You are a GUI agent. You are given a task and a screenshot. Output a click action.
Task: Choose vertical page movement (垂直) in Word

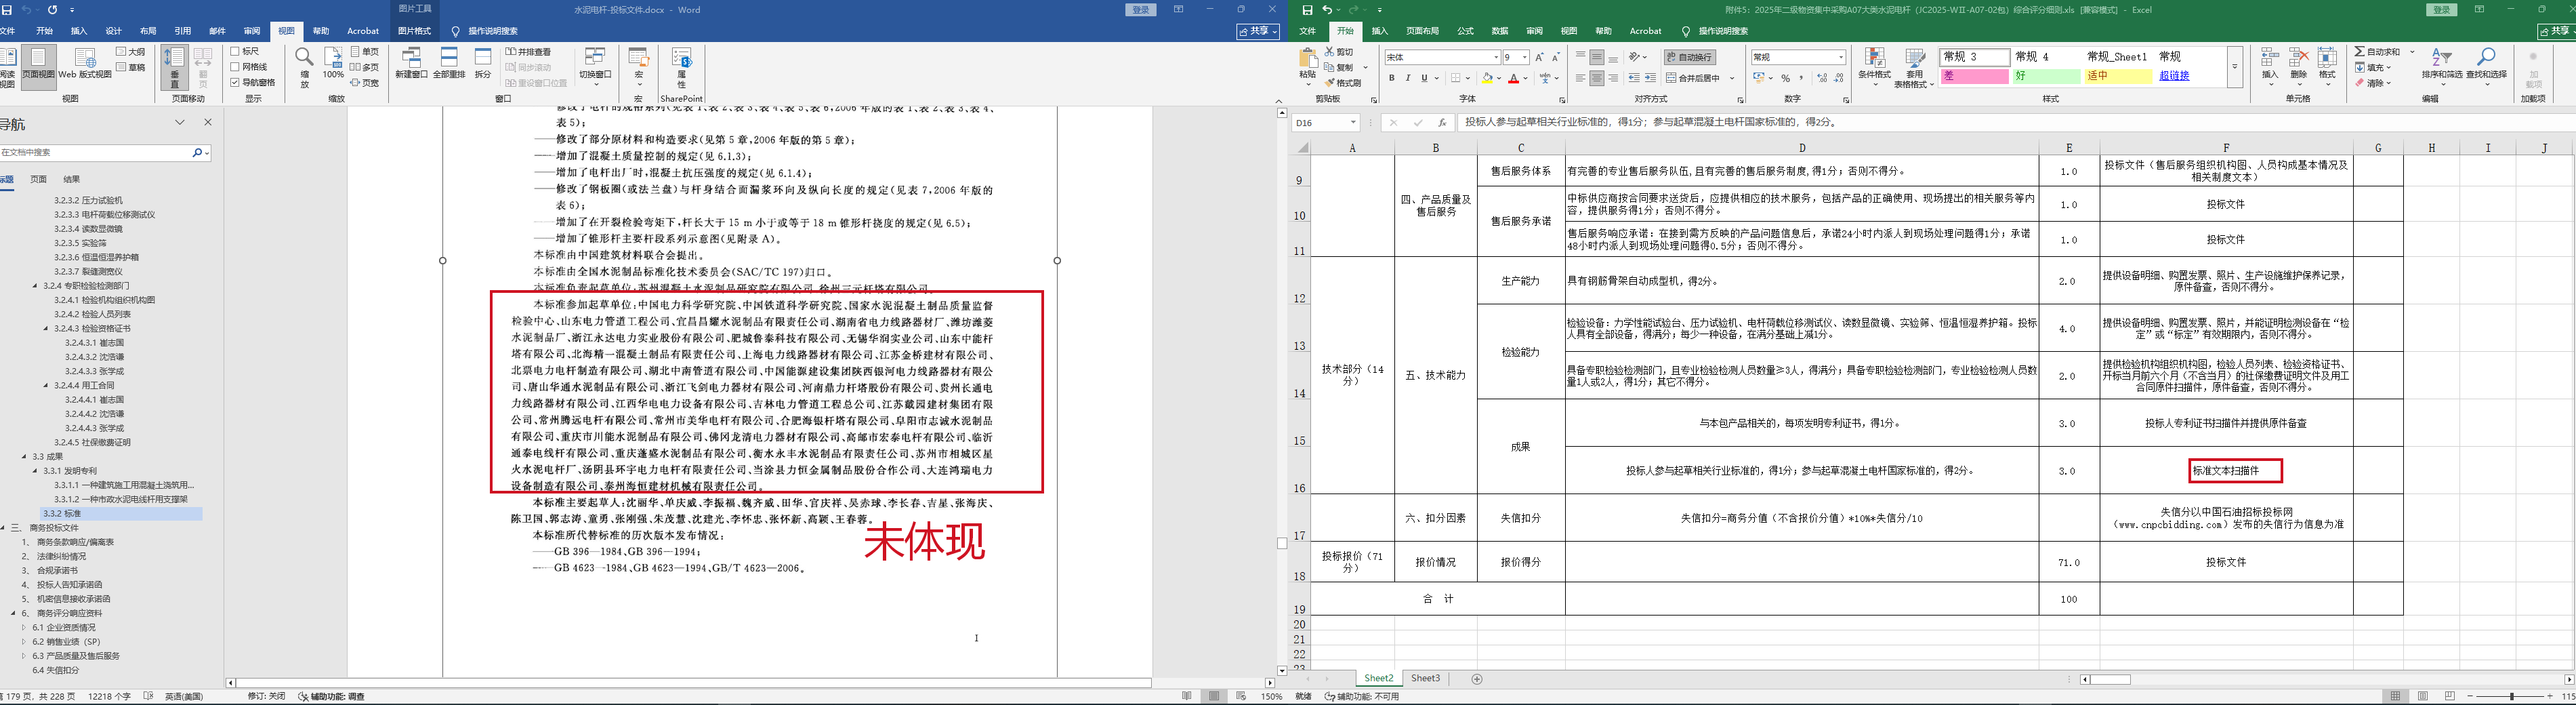[x=174, y=66]
